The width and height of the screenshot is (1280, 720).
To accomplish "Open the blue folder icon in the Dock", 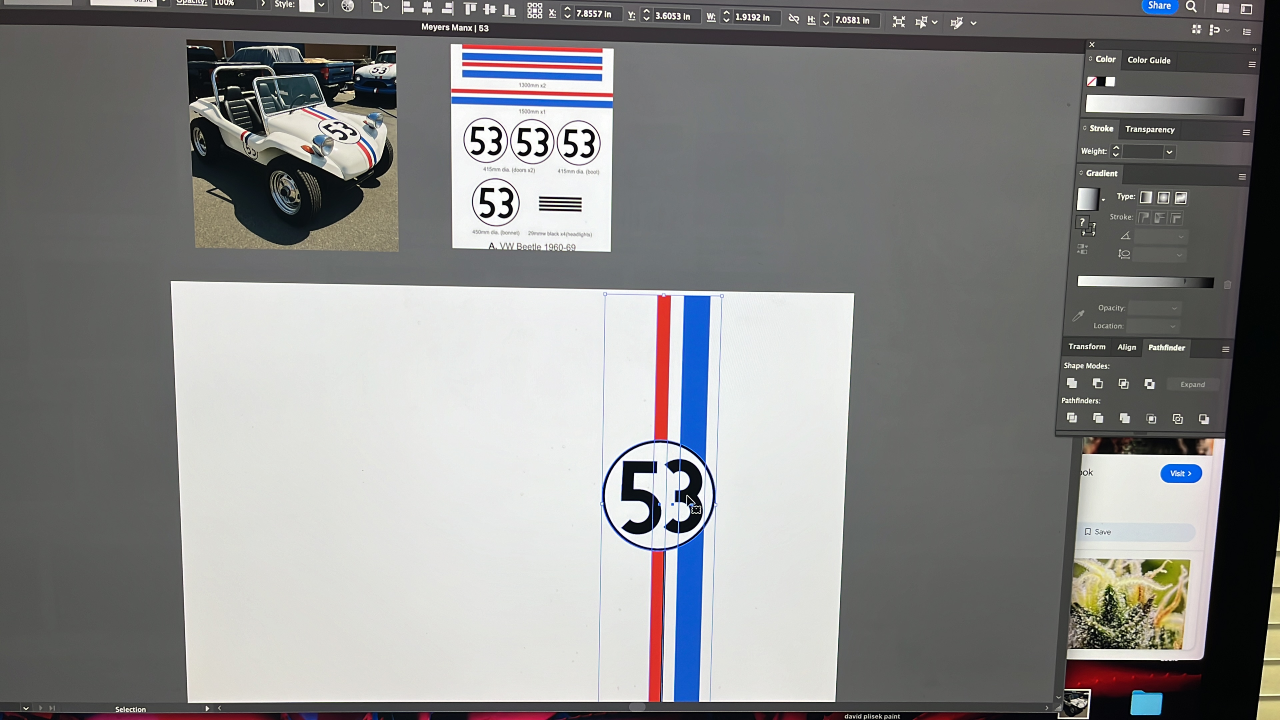I will [x=1146, y=703].
